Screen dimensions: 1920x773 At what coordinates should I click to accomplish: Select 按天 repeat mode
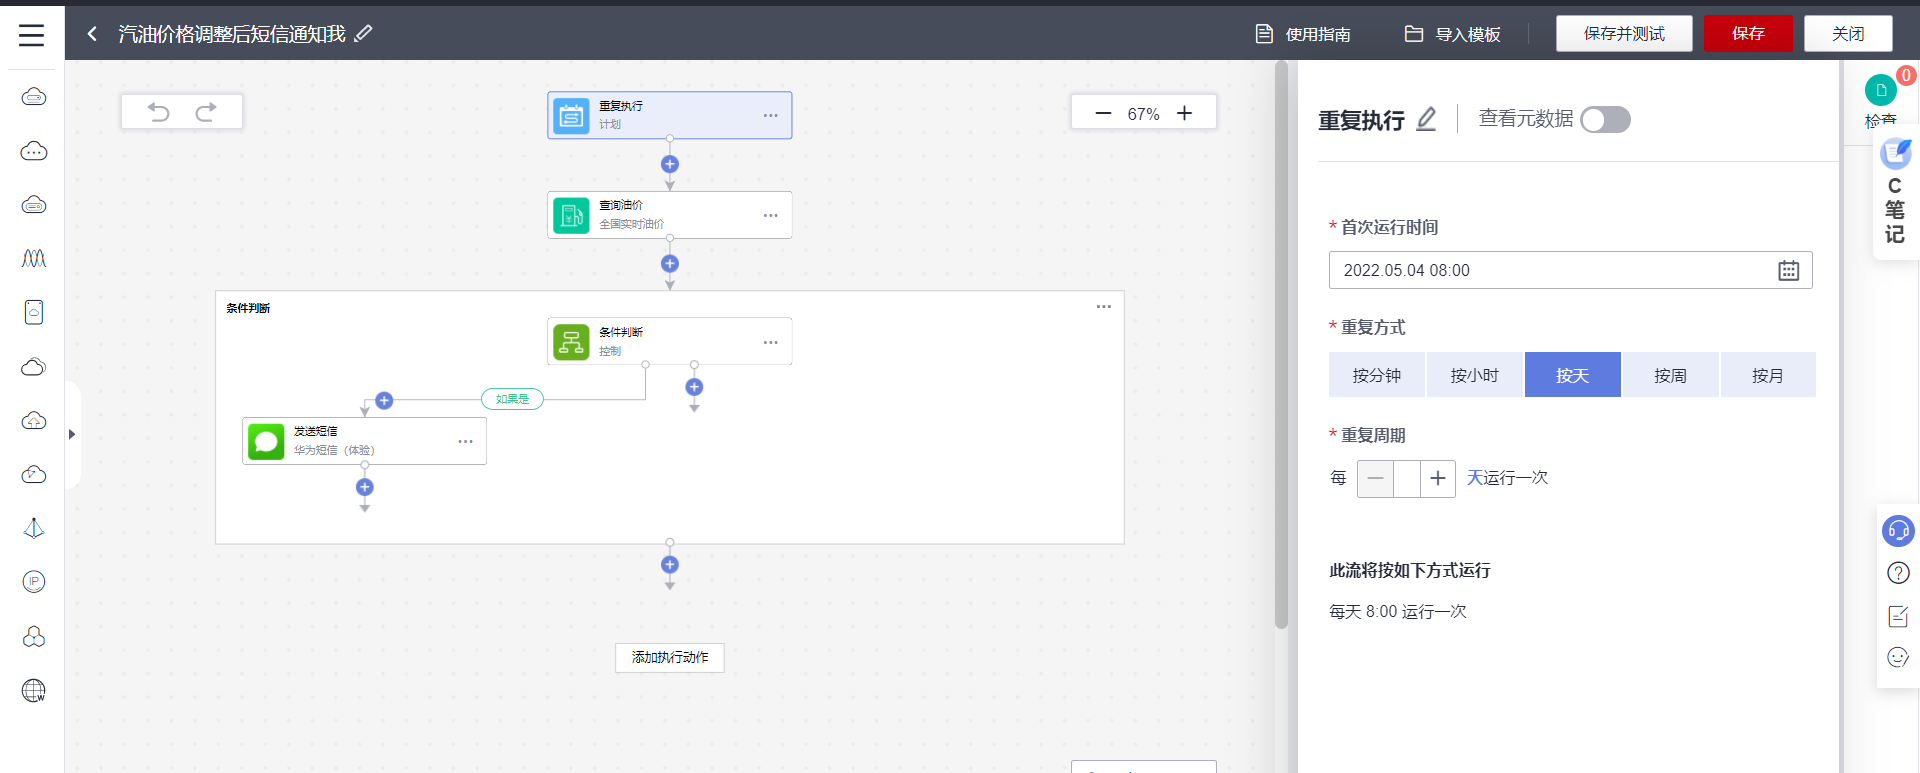click(x=1573, y=375)
